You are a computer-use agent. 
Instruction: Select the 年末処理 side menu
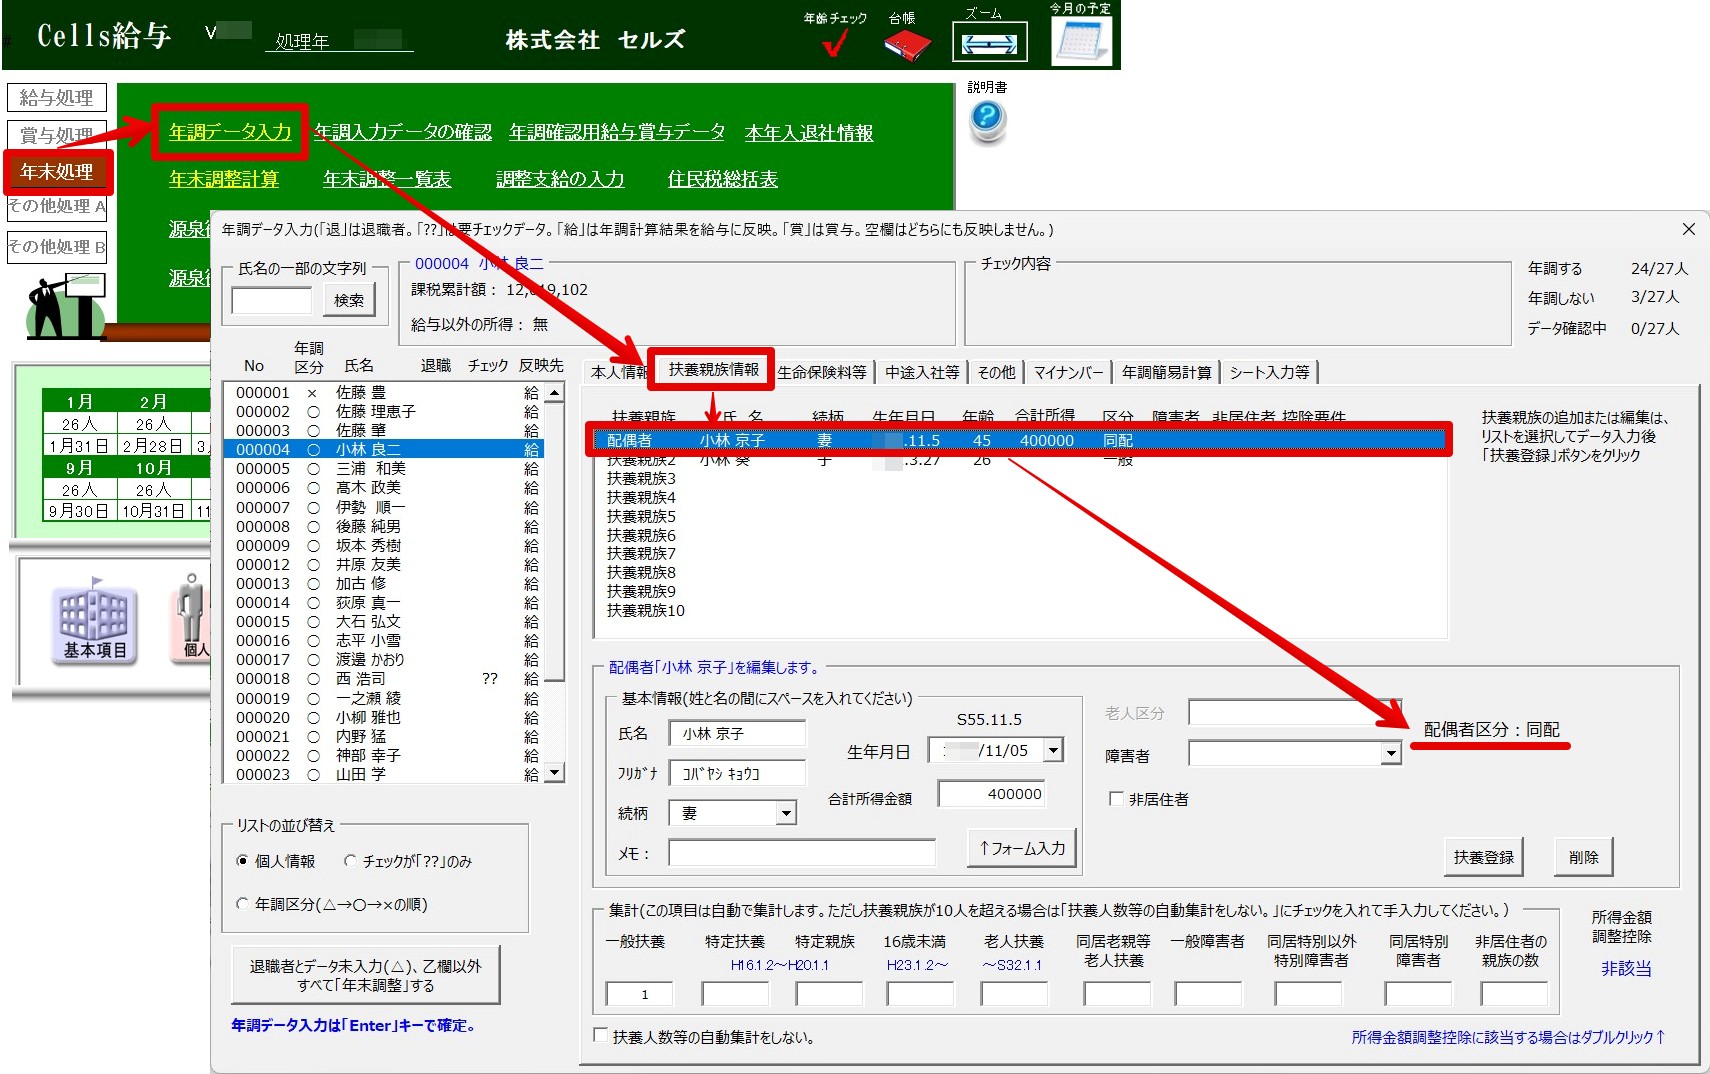tap(57, 172)
